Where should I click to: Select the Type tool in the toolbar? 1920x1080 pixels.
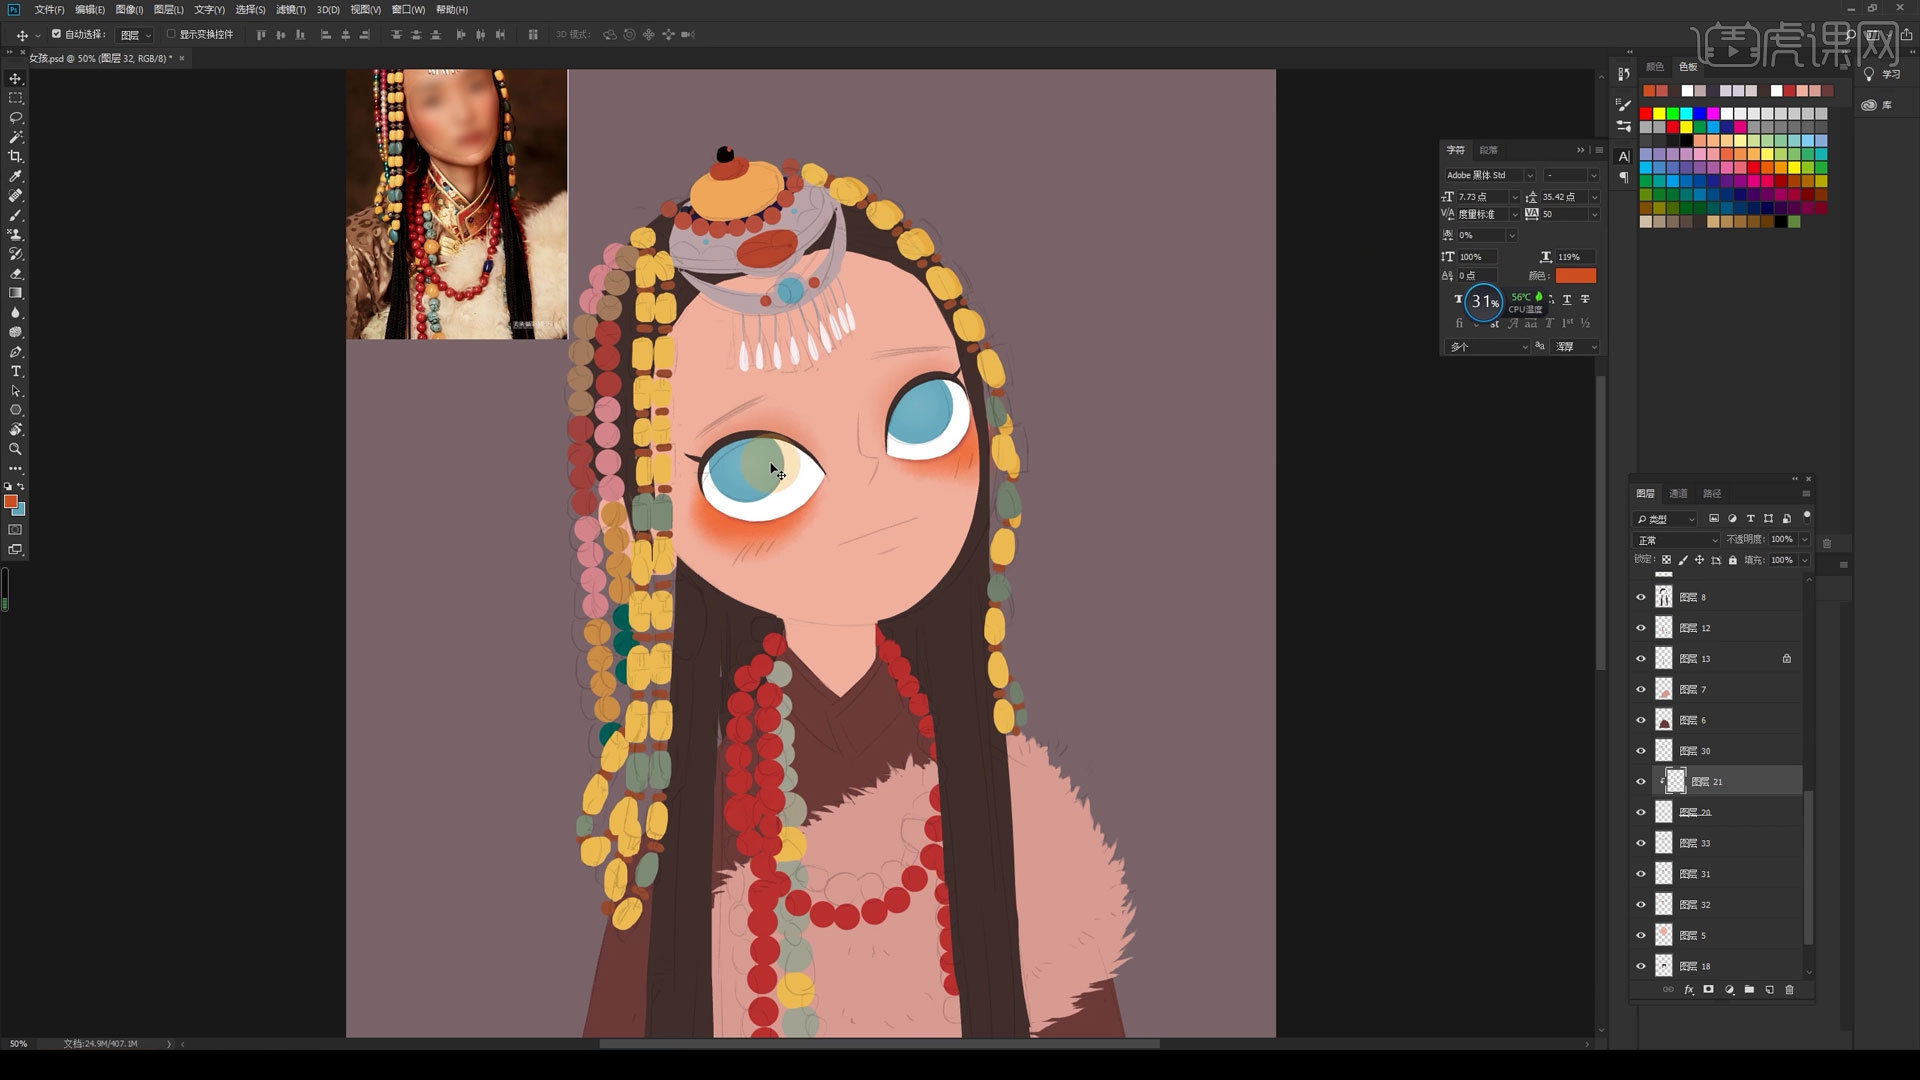15,371
